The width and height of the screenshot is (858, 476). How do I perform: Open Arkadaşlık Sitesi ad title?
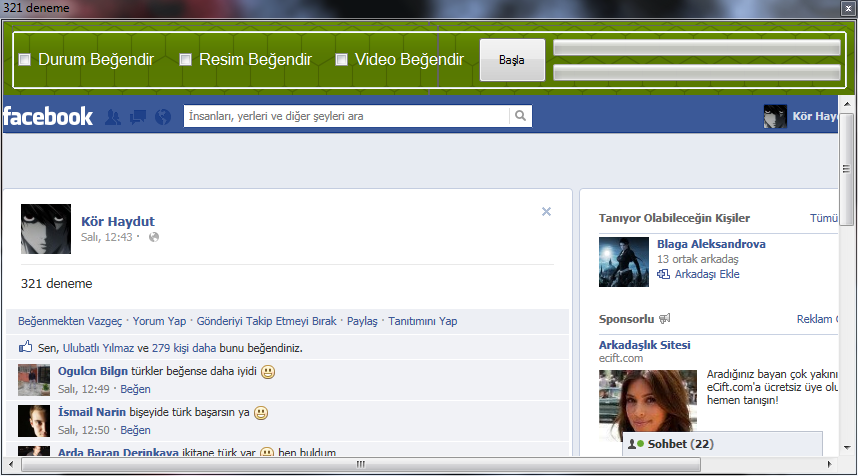645,345
